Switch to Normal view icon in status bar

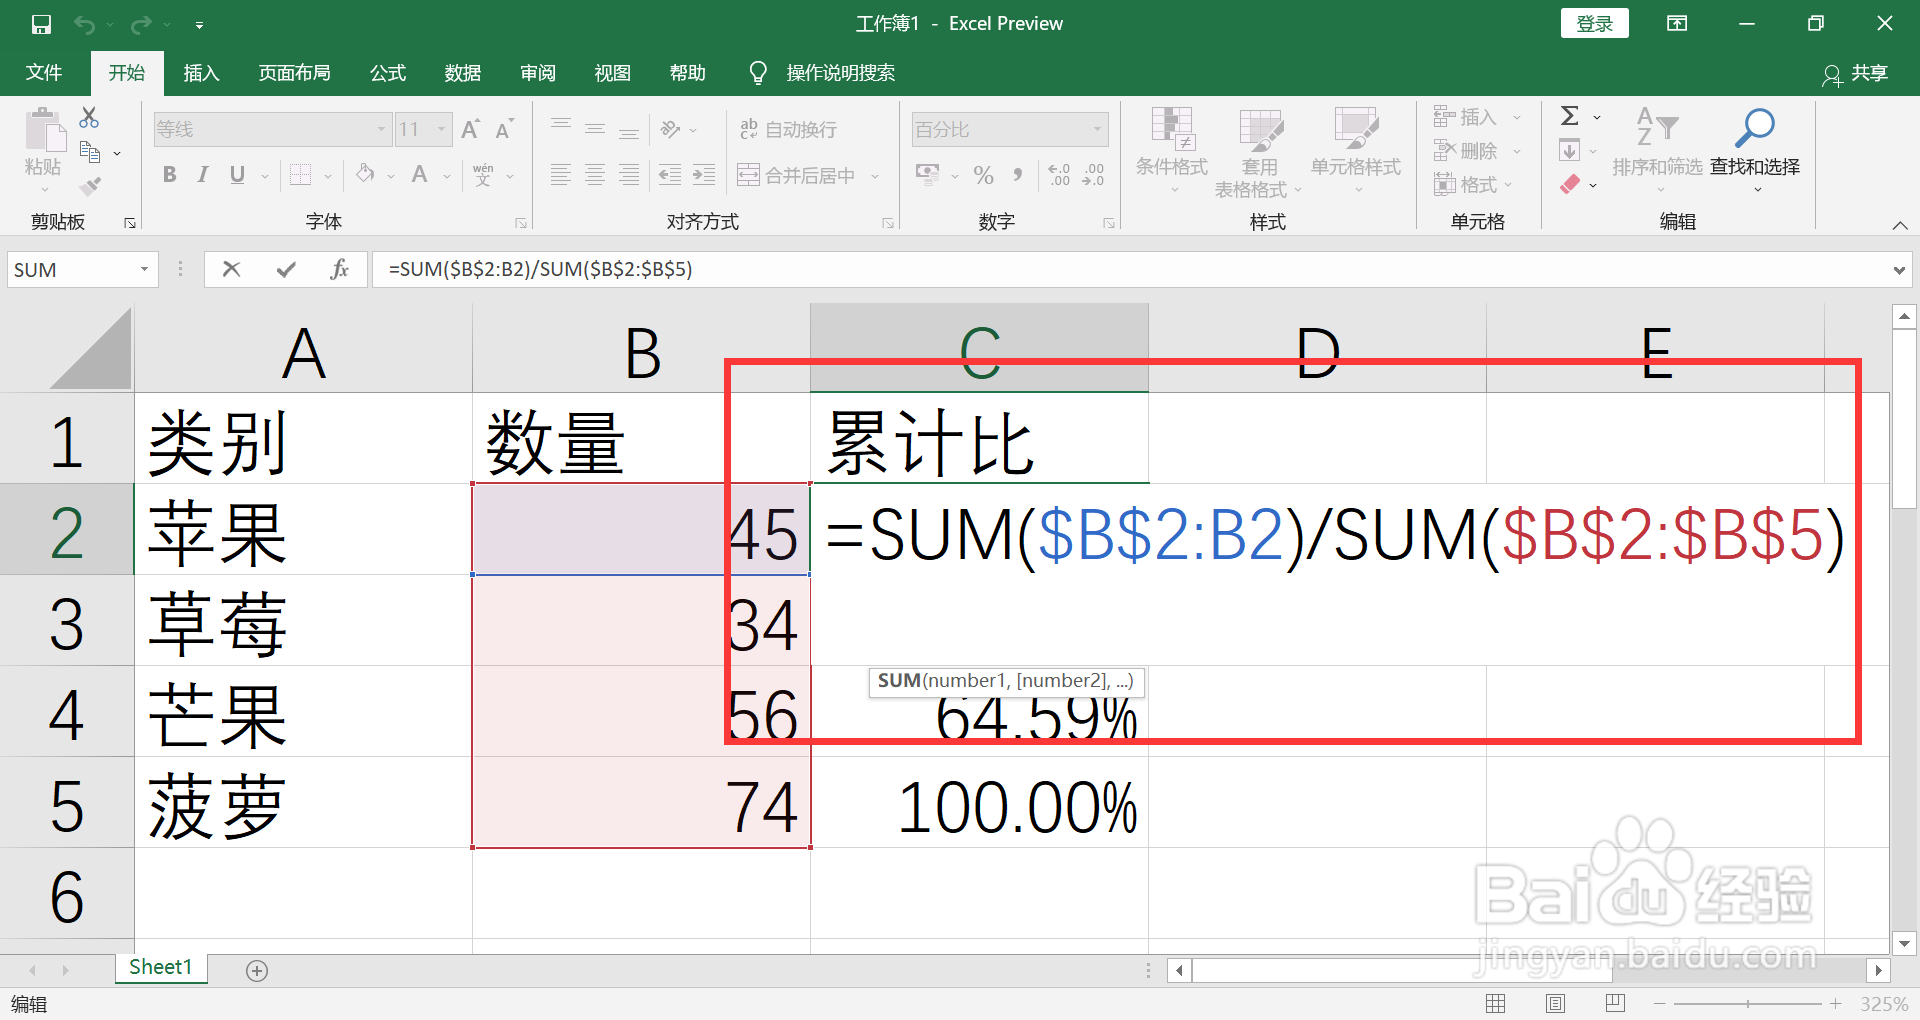coord(1496,1003)
